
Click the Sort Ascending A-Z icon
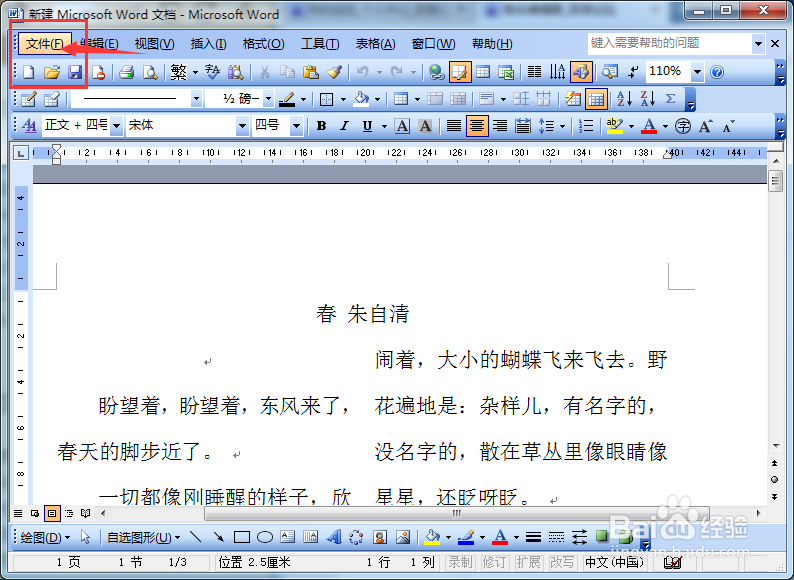coord(624,99)
